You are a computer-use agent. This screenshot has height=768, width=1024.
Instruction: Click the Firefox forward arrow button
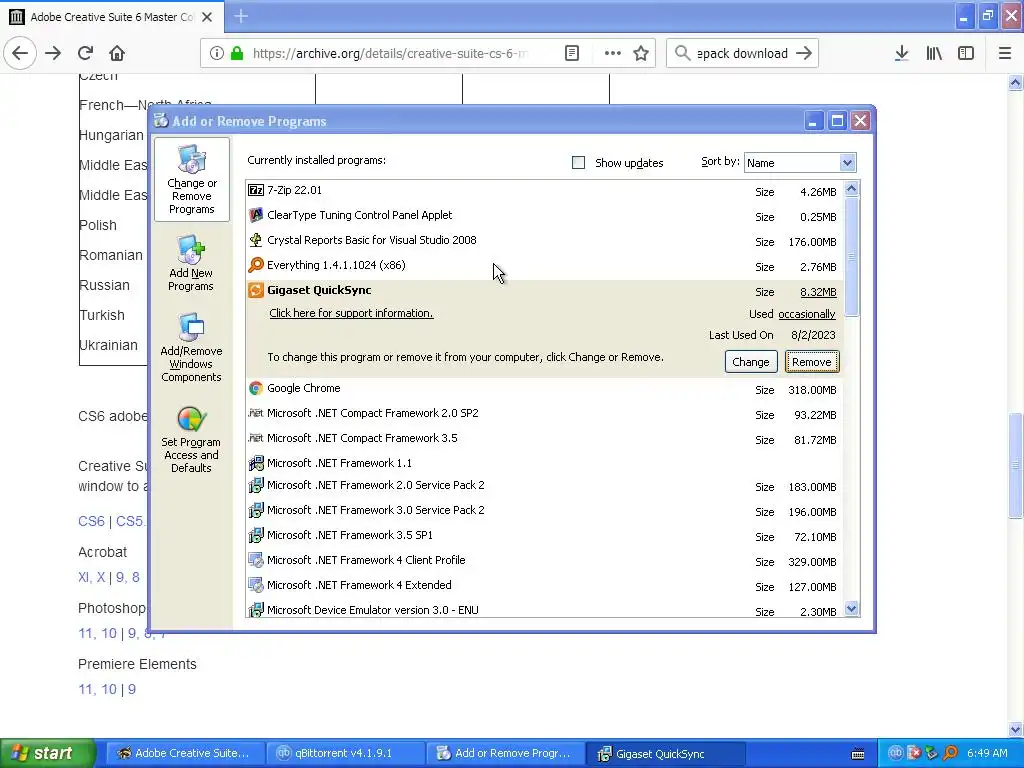(54, 53)
